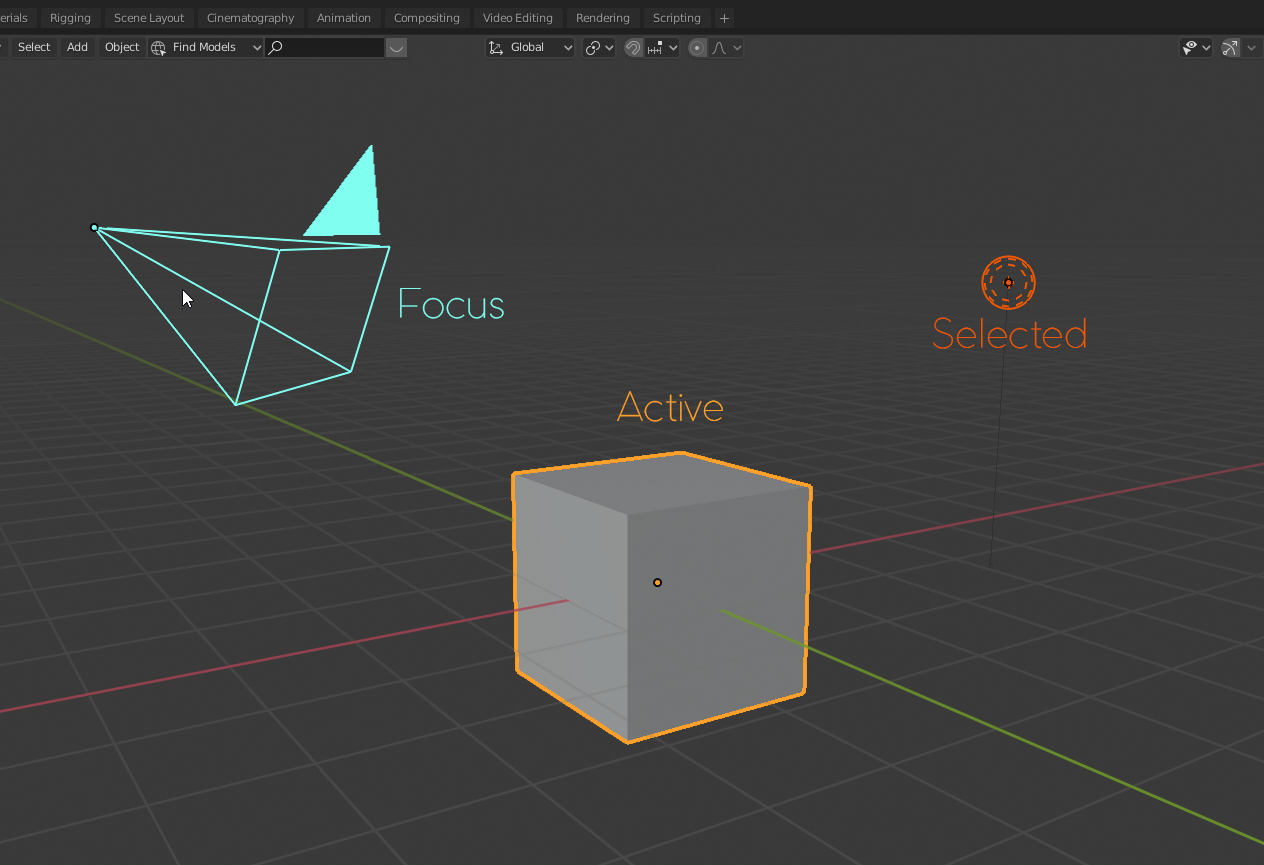Click the Selected text label

click(1009, 334)
